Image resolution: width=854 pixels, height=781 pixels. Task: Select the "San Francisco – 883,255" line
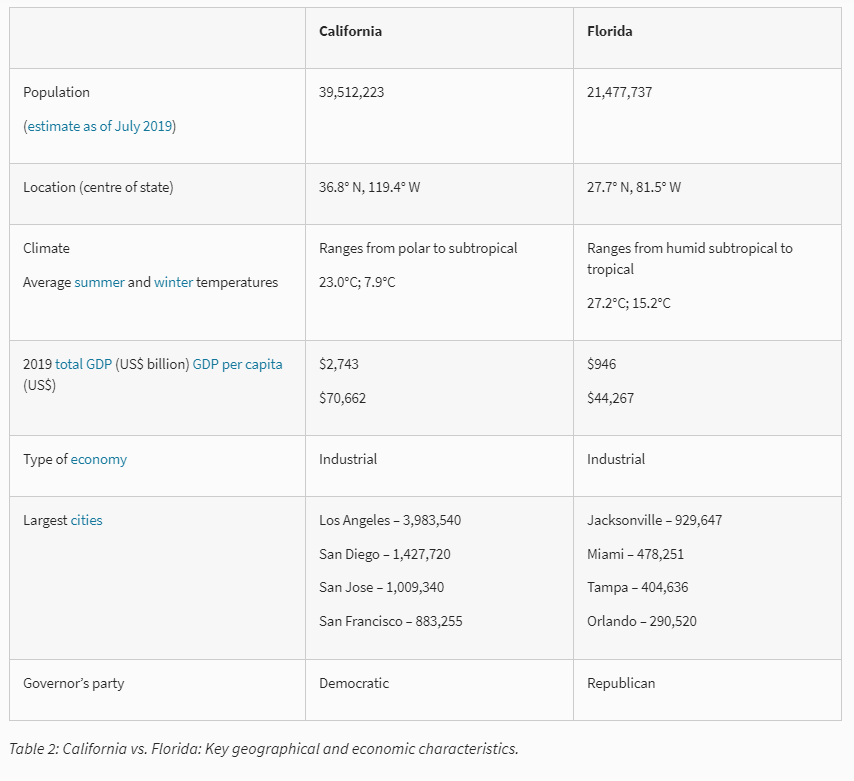(x=391, y=621)
